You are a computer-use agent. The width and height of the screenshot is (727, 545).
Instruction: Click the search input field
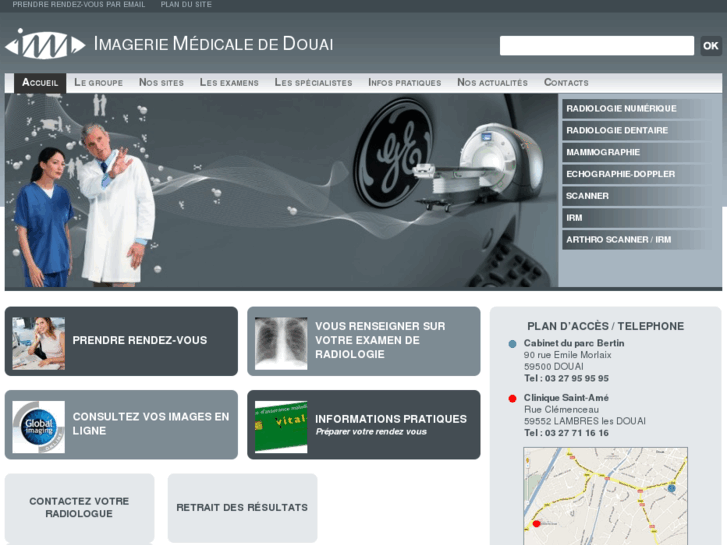[596, 46]
